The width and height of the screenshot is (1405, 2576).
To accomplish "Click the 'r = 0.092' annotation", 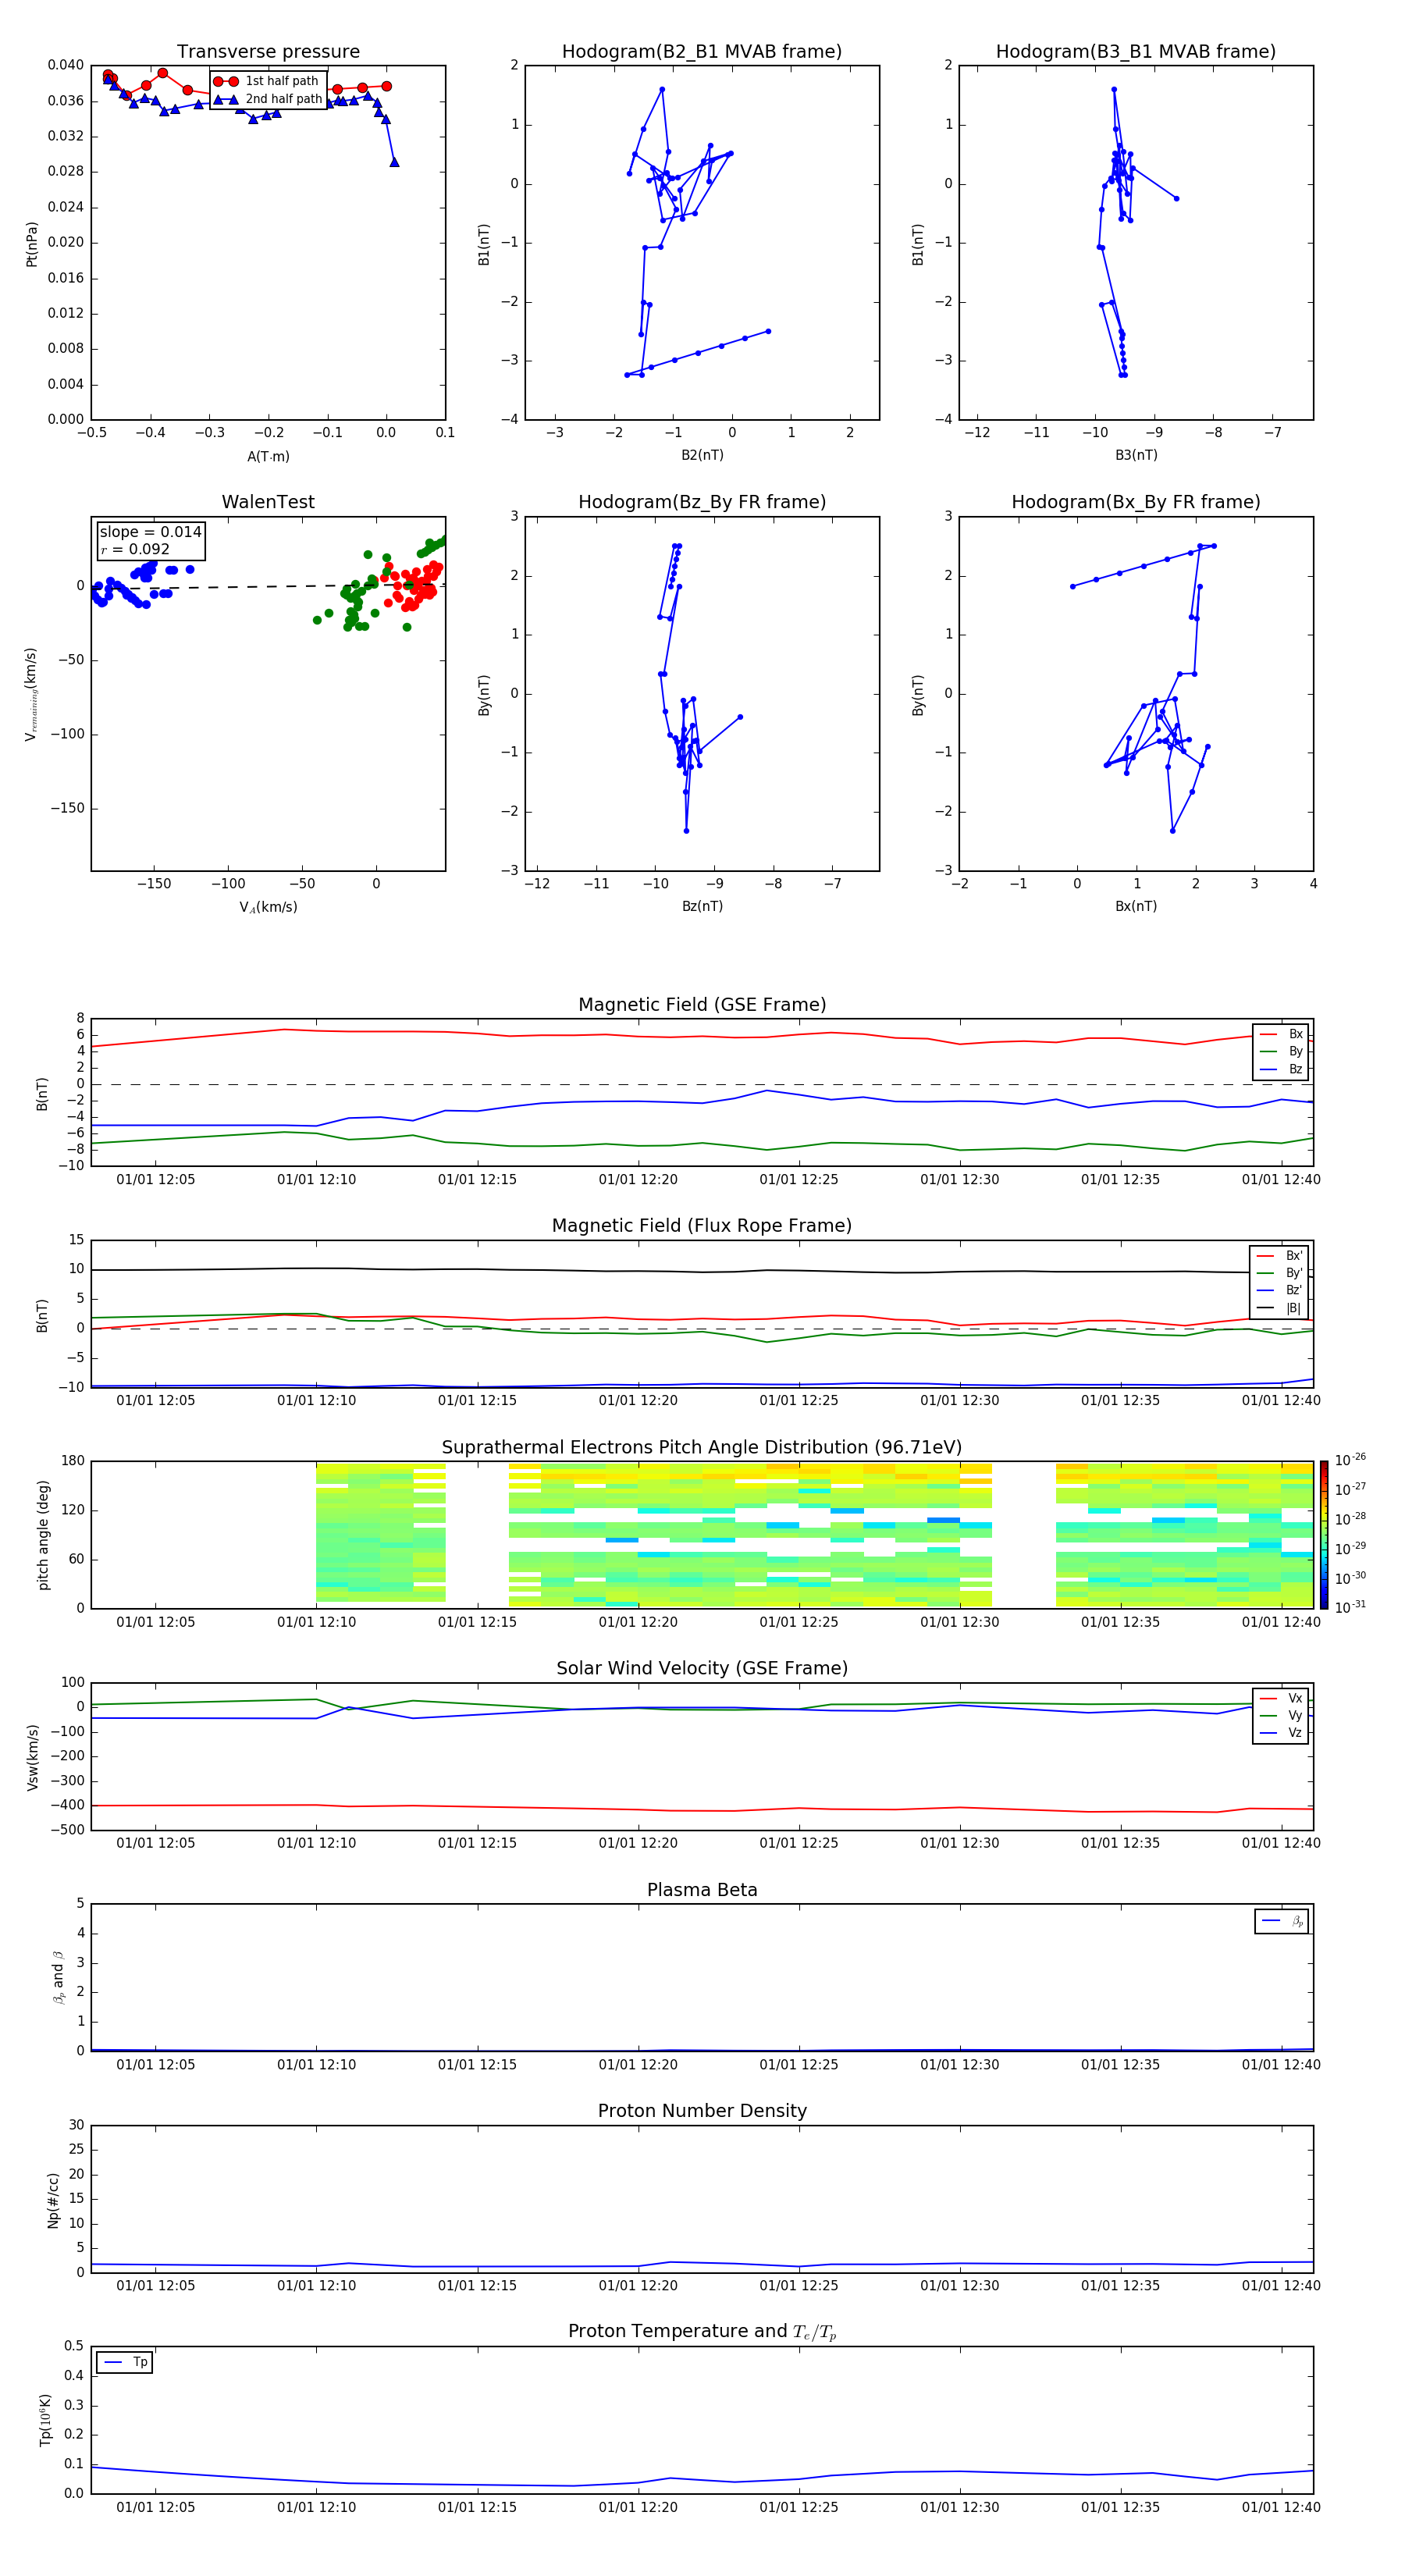I will (x=135, y=549).
